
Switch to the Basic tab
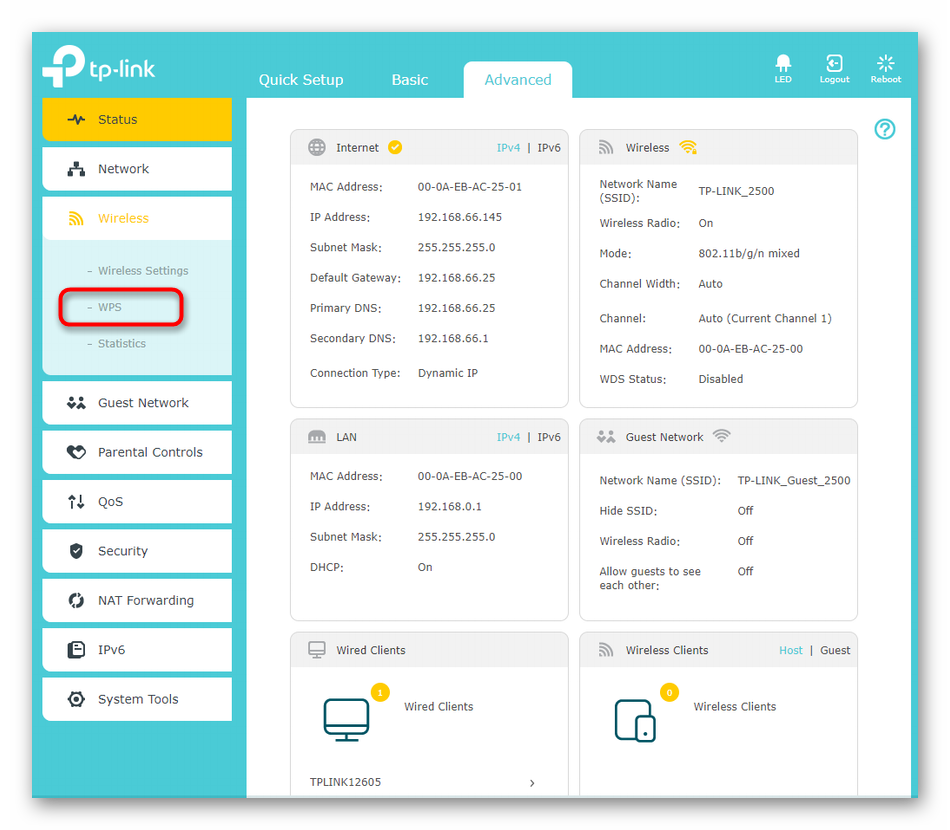409,80
